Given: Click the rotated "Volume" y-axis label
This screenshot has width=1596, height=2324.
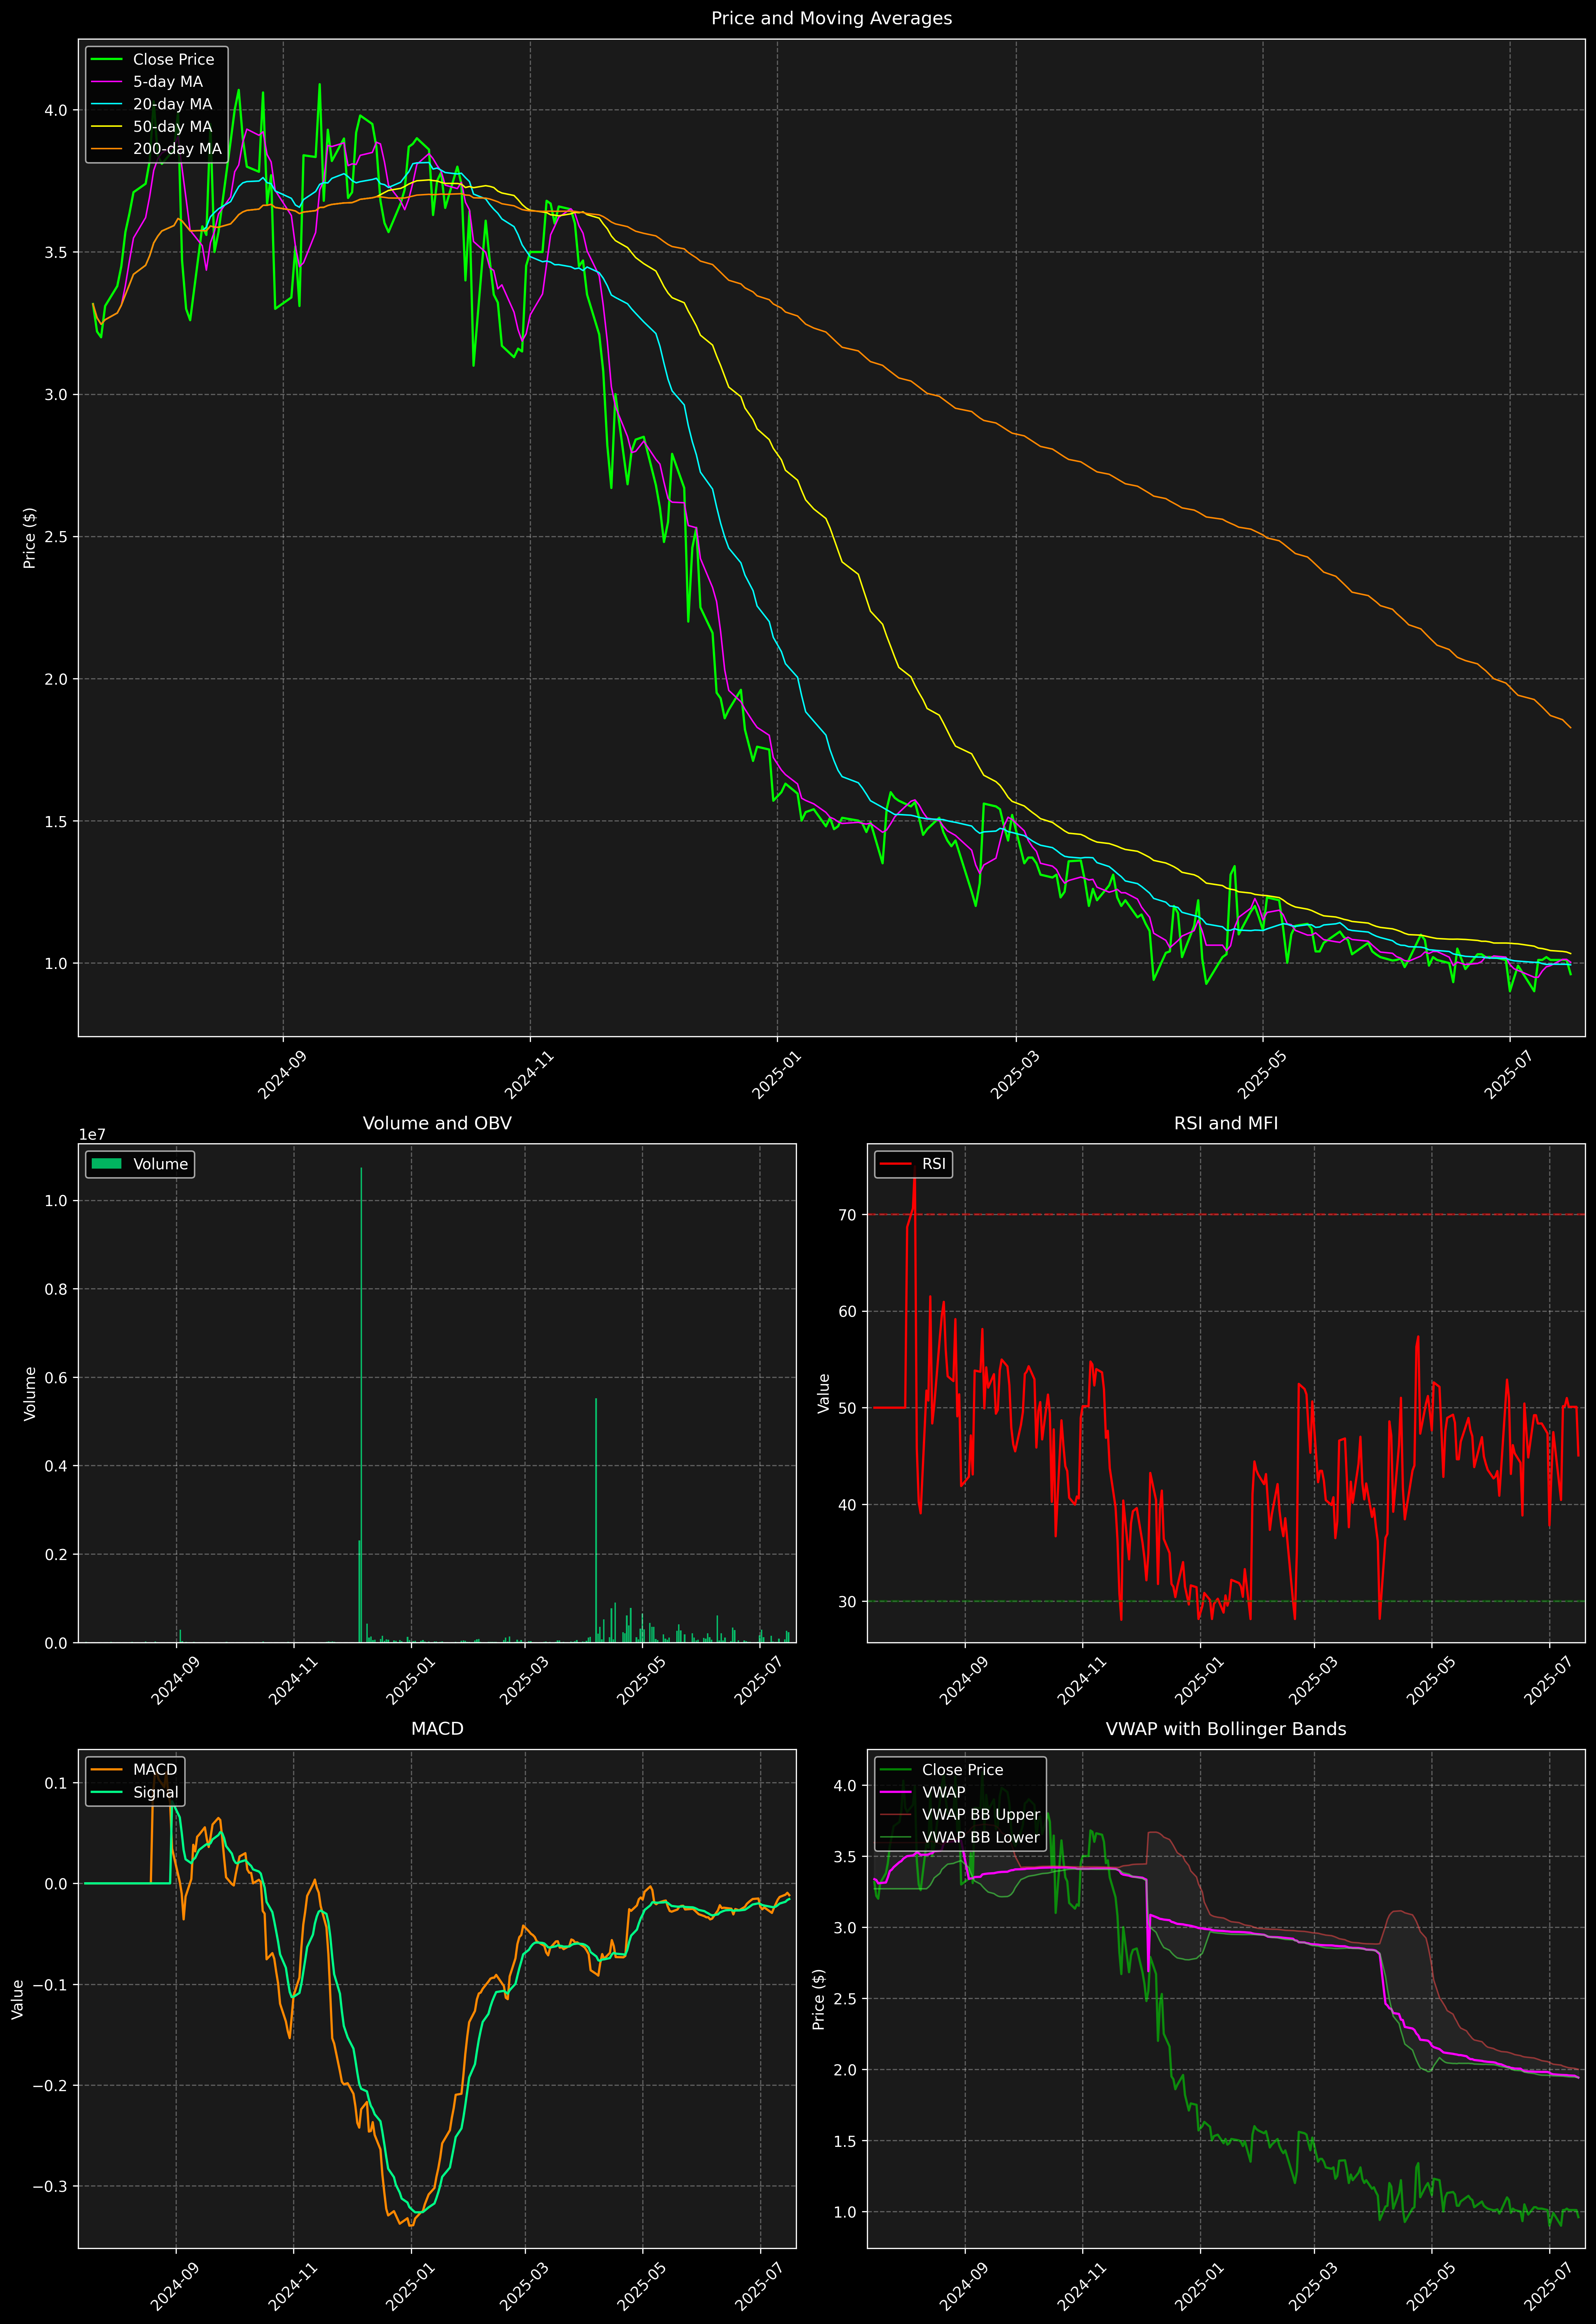Looking at the screenshot, I should [x=30, y=1393].
